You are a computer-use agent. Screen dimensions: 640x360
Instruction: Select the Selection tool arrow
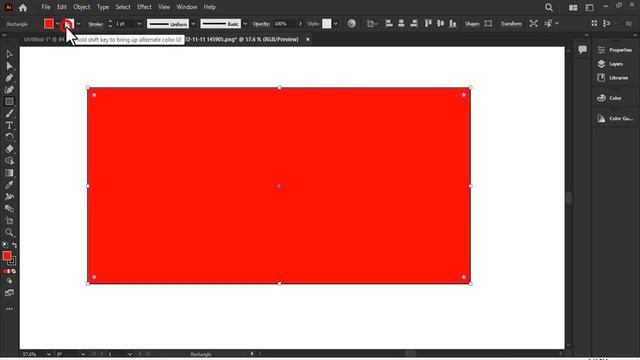click(x=9, y=54)
